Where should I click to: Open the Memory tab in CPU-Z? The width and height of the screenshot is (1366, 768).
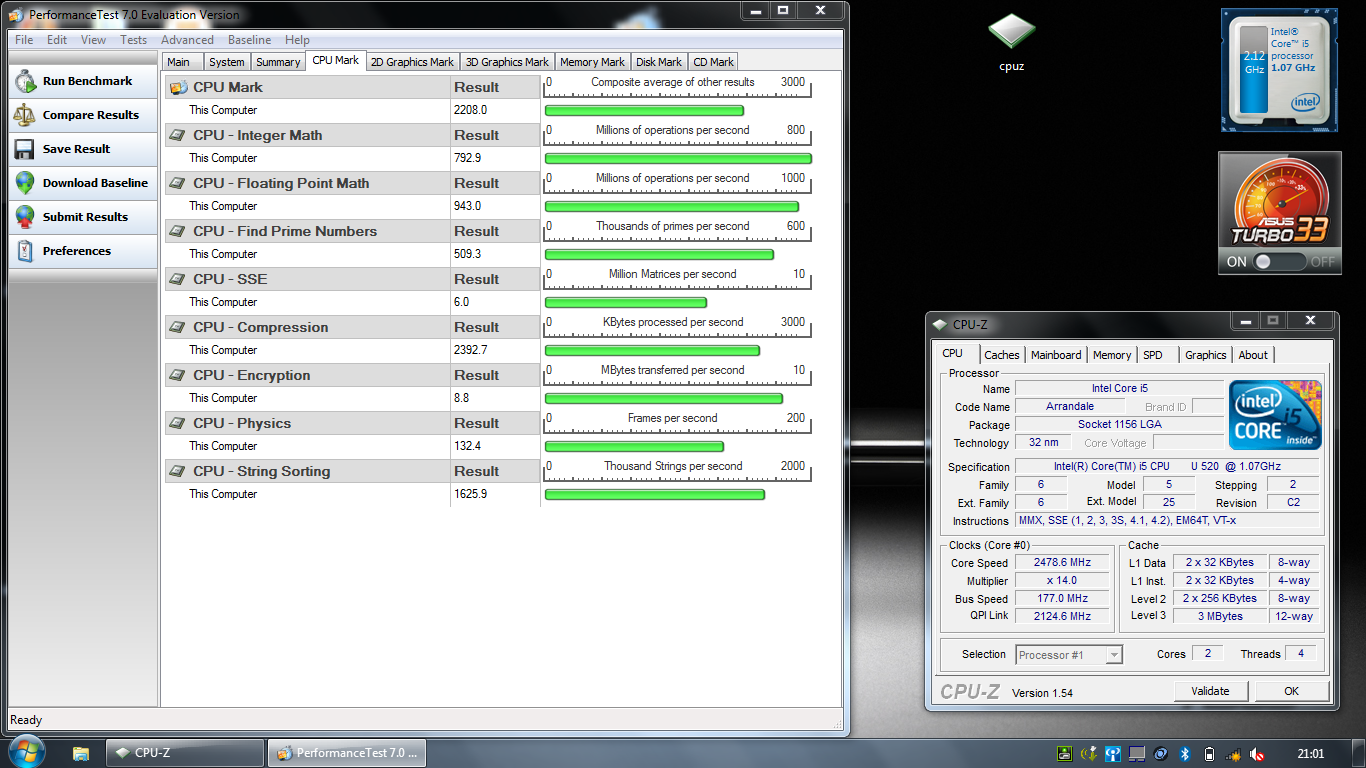click(x=1112, y=355)
